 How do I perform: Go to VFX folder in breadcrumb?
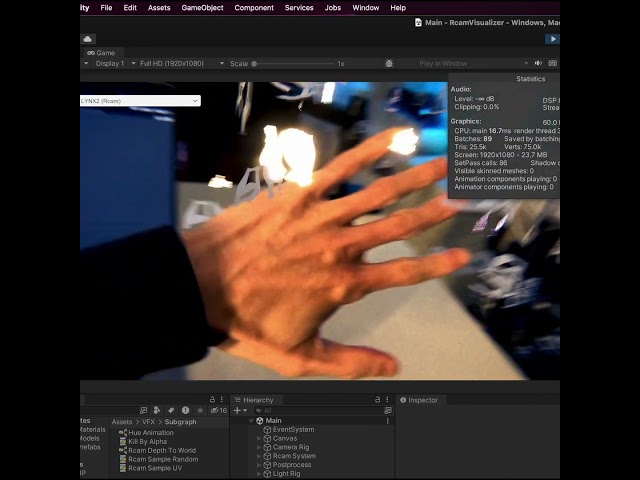click(148, 422)
